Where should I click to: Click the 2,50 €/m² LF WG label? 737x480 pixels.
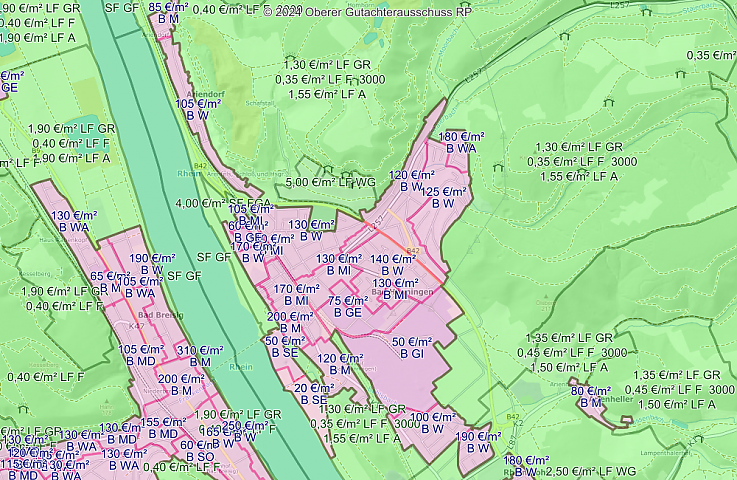[x=593, y=470]
